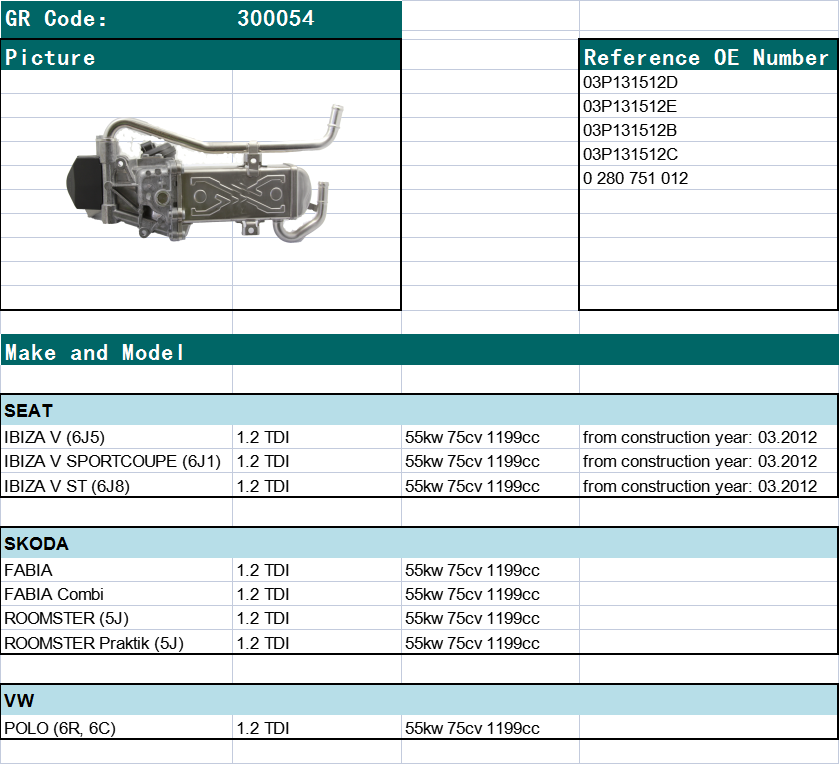Viewport: 839px width, 764px height.
Task: Select OE number 03P131512B
Action: (708, 130)
